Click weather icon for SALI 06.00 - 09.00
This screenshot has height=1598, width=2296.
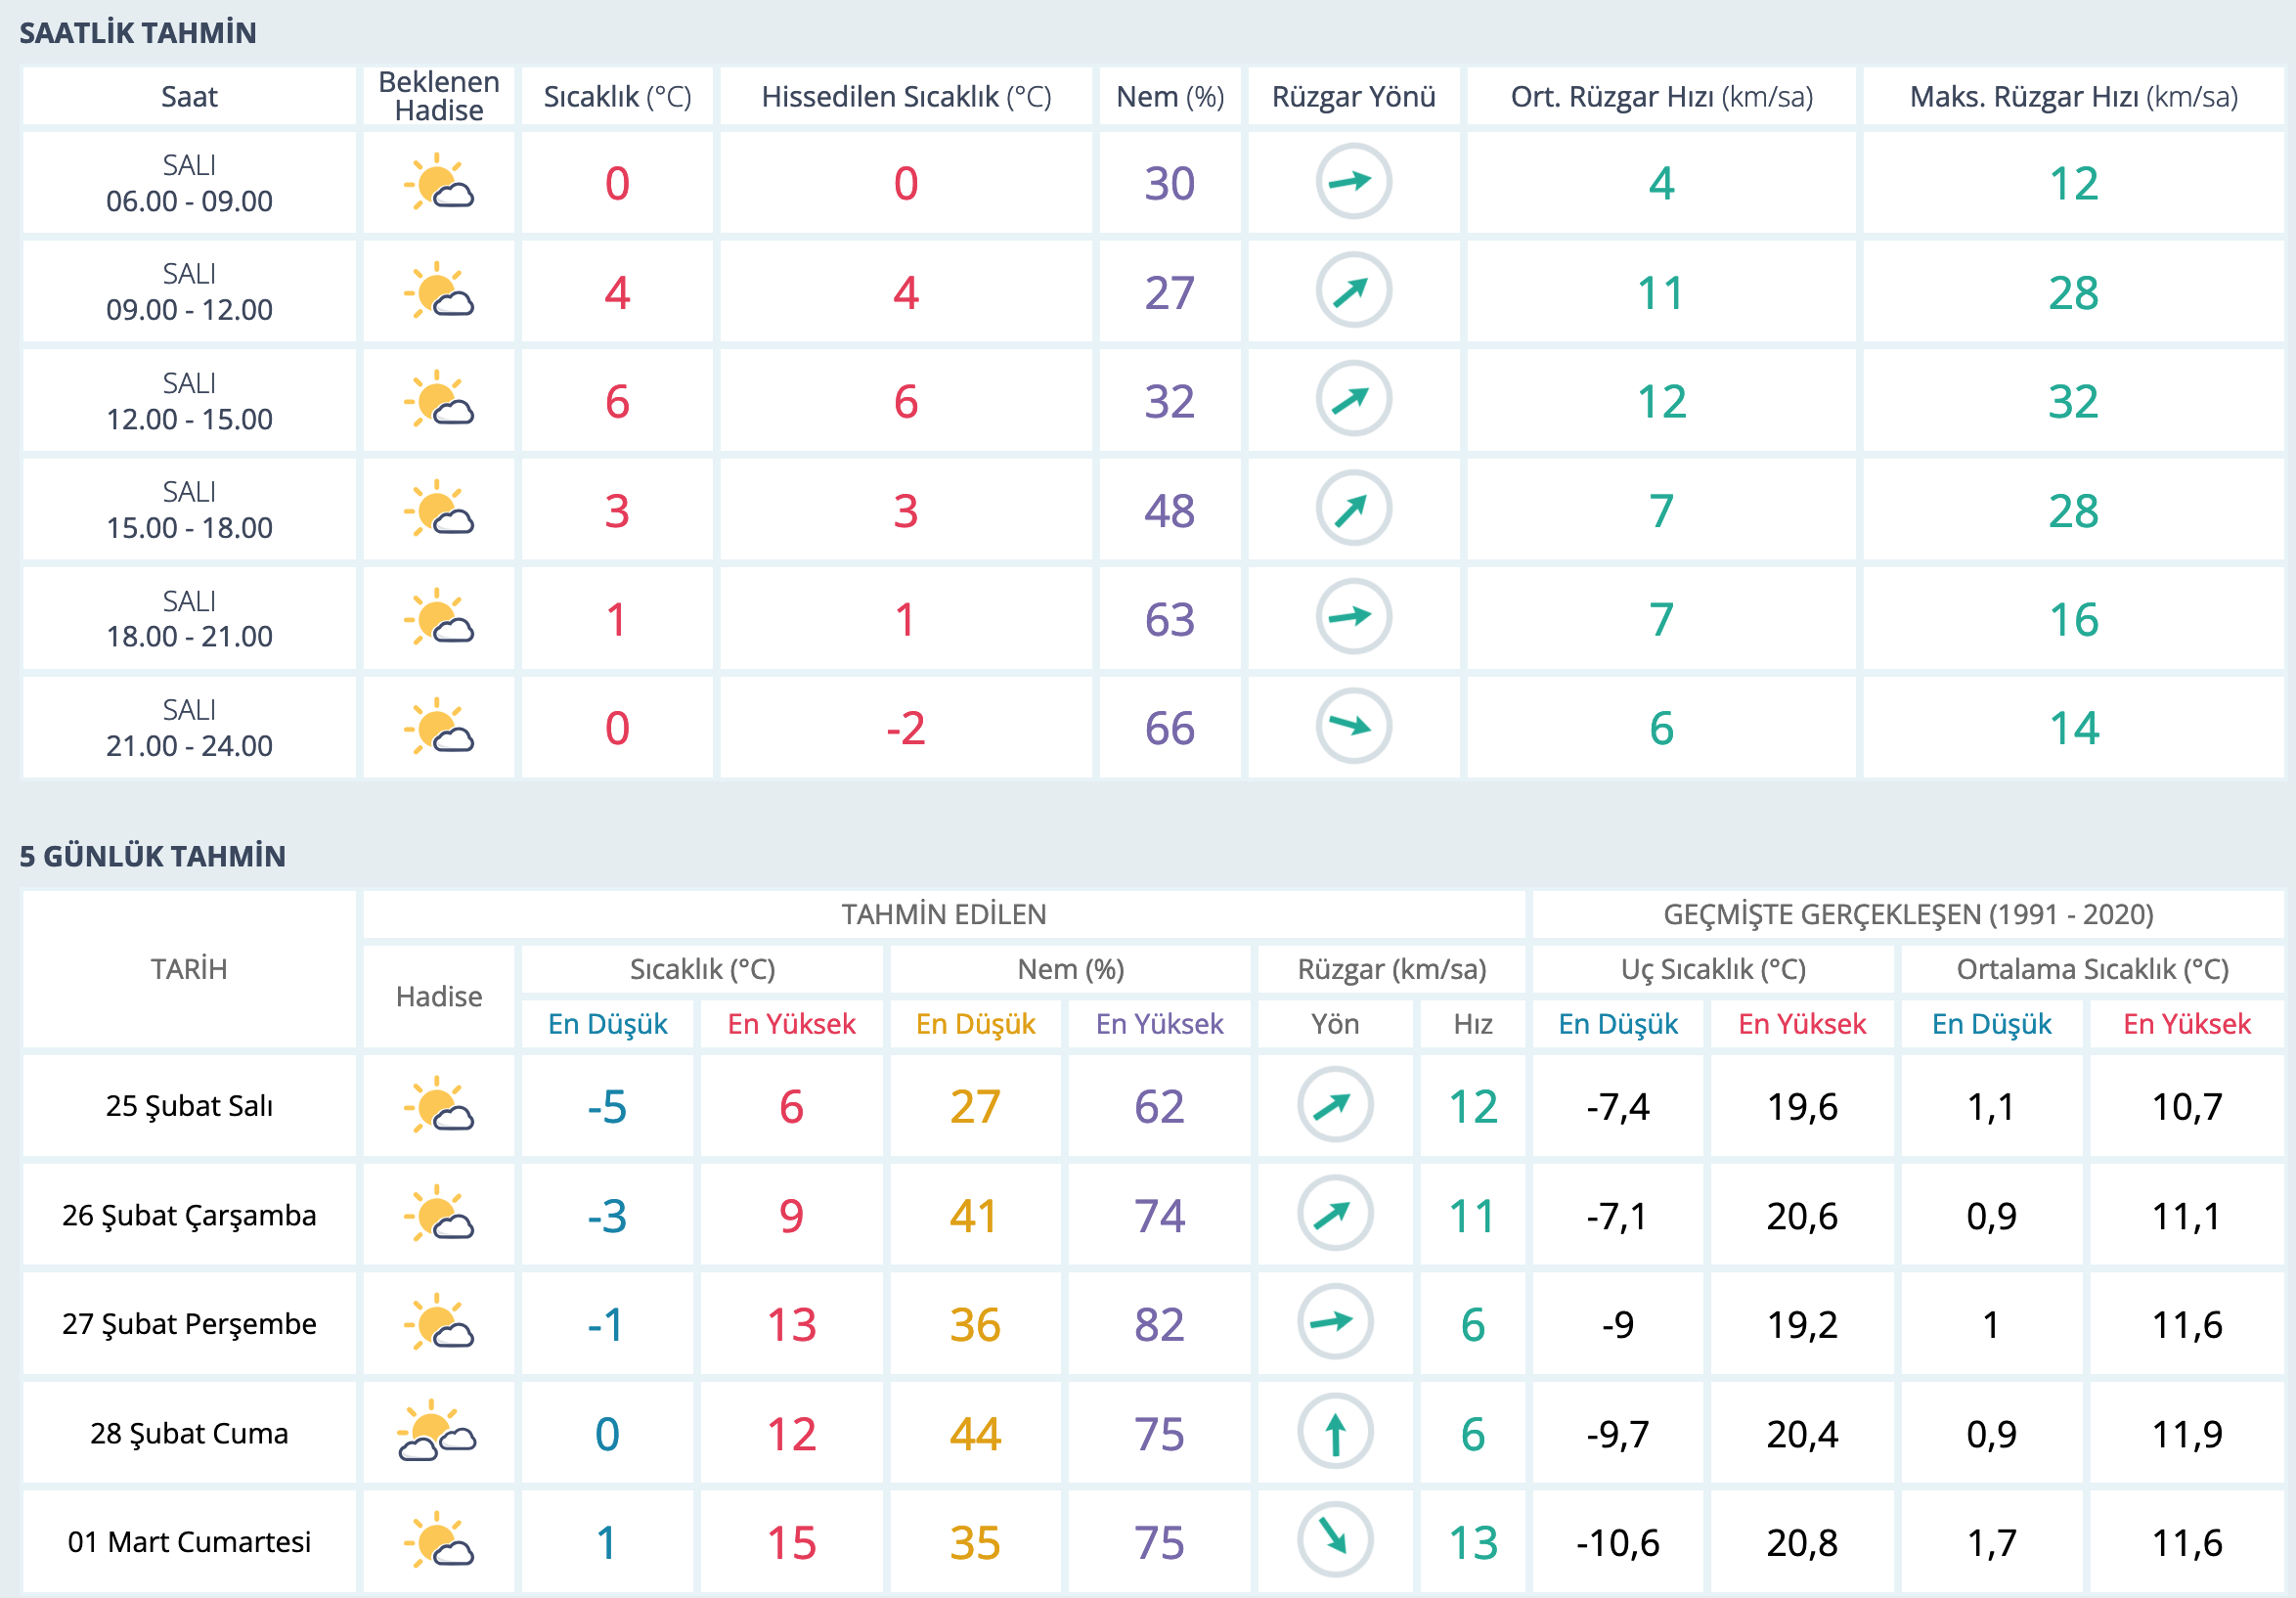click(x=438, y=182)
